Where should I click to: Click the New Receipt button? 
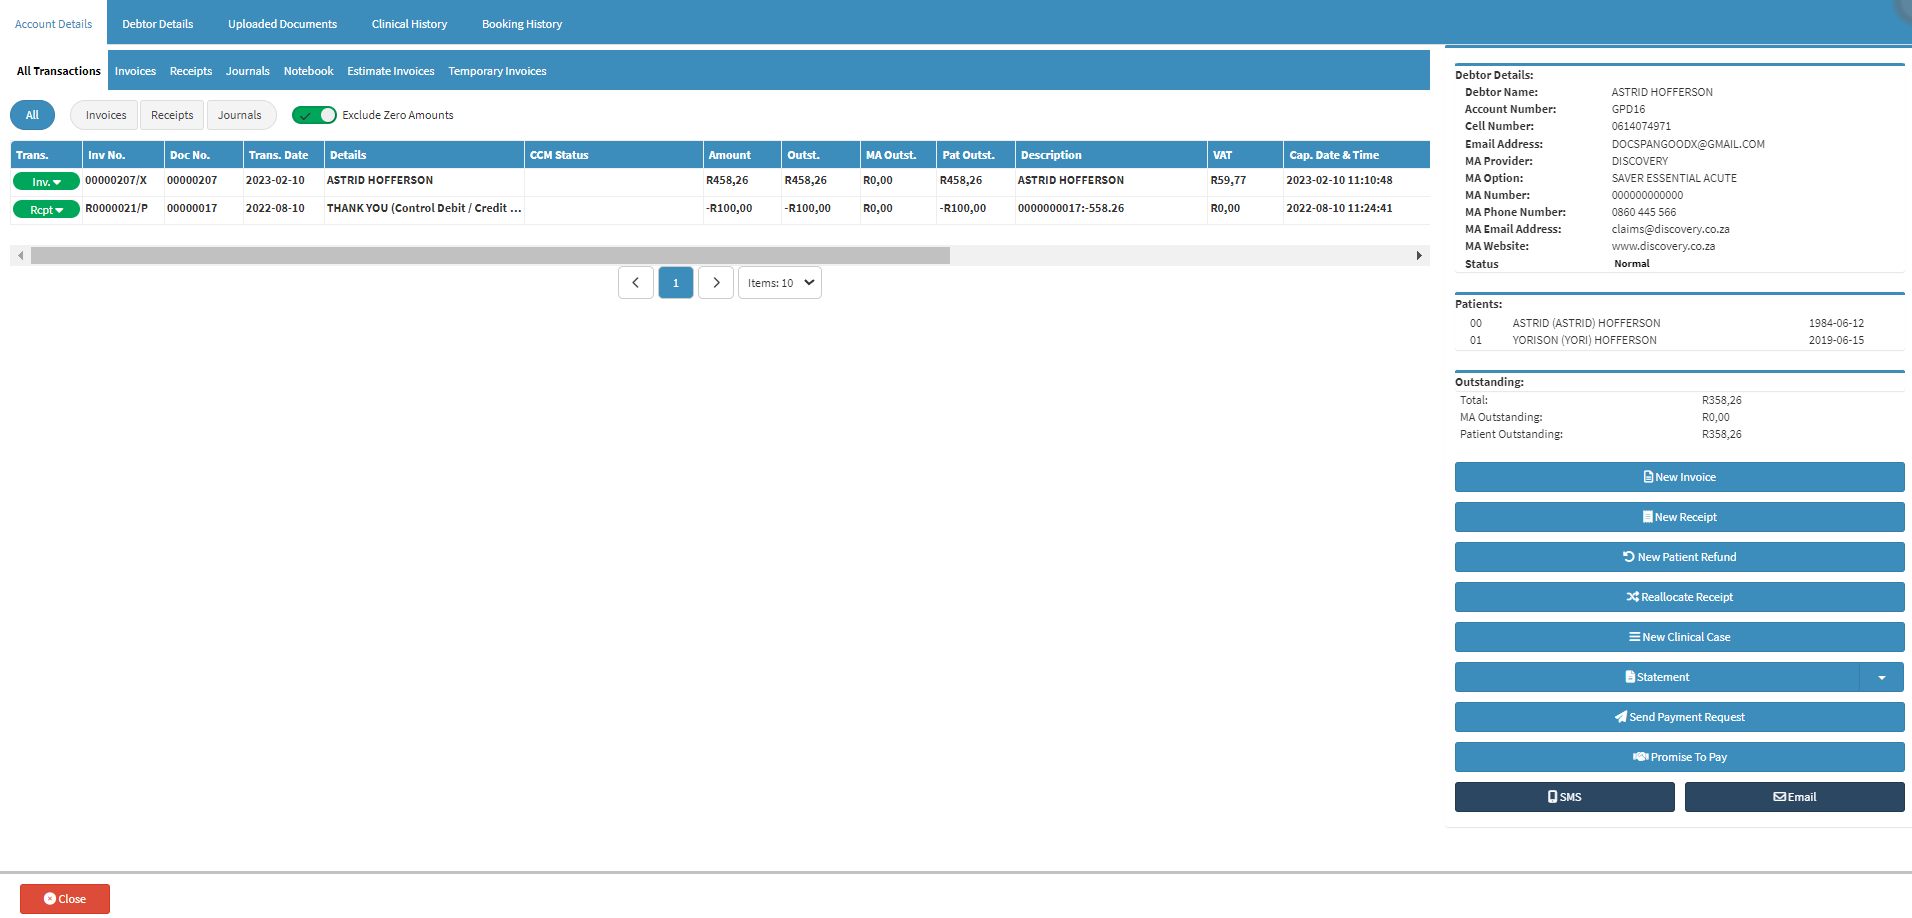1679,517
